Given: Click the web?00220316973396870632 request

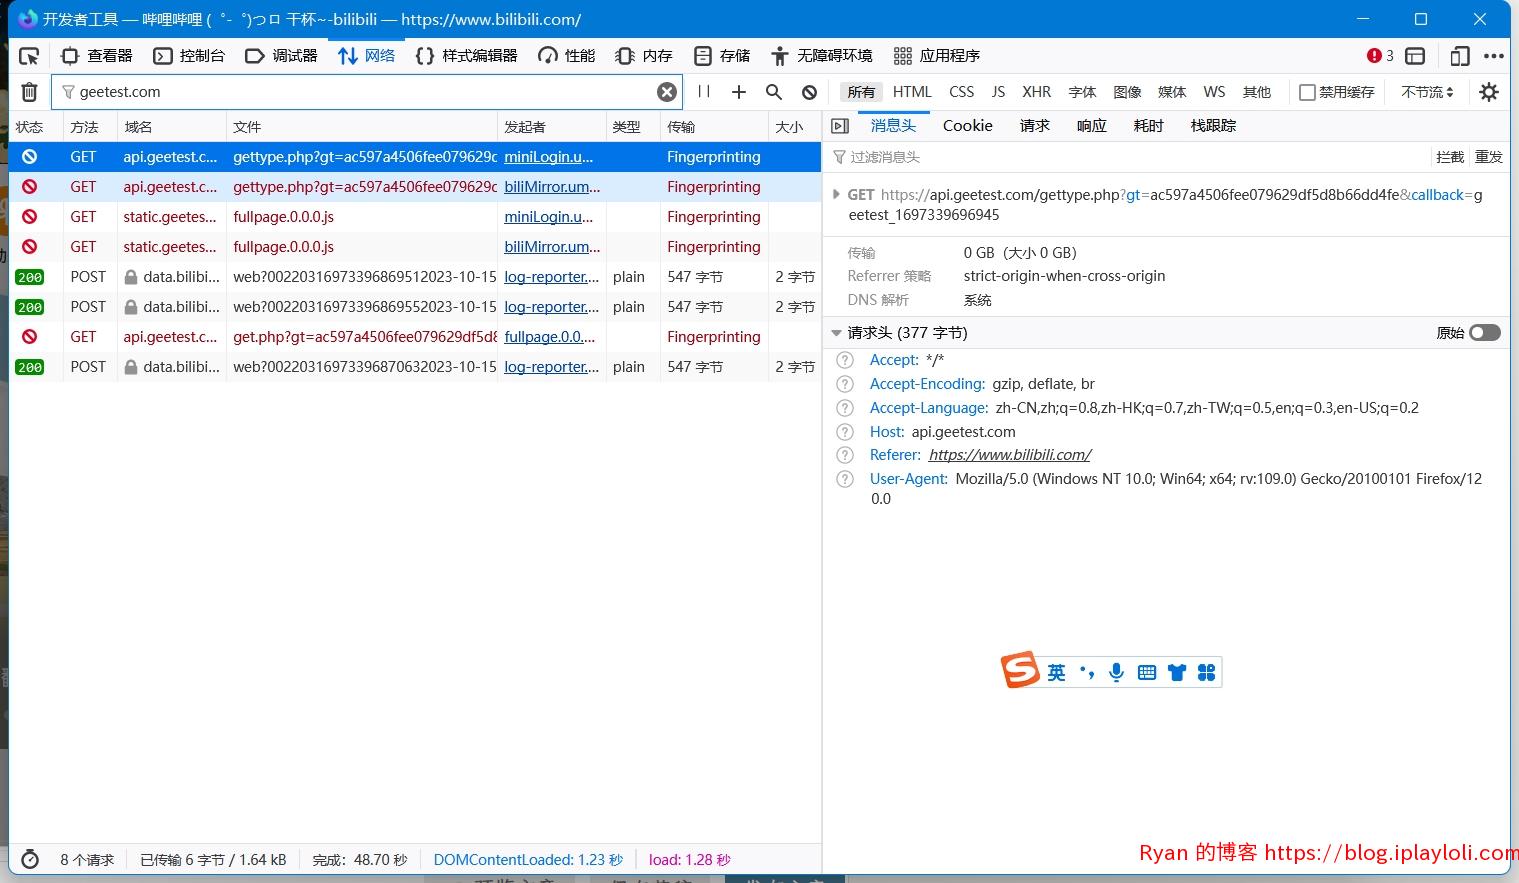Looking at the screenshot, I should [415, 367].
